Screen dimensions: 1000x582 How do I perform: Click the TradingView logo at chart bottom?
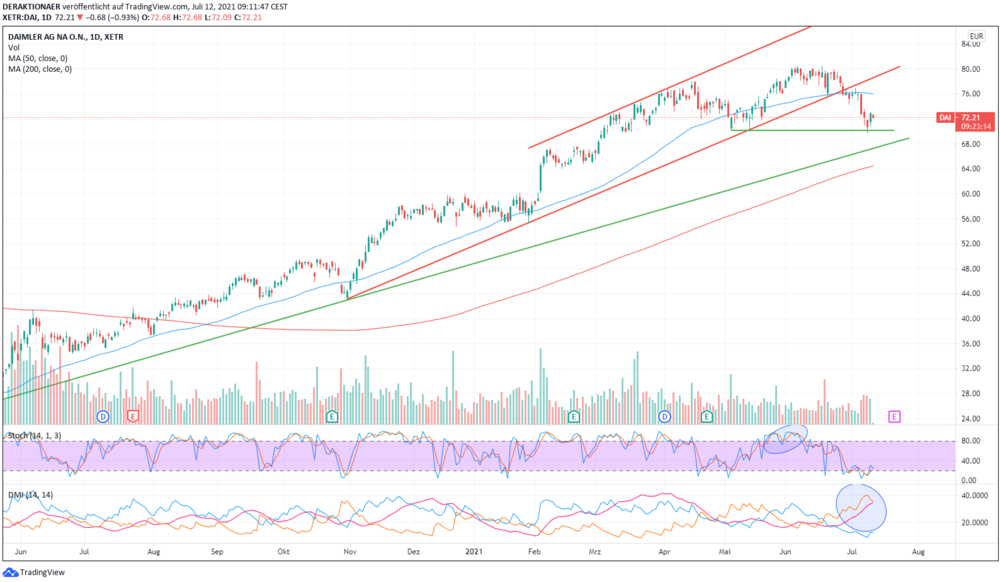pos(34,572)
